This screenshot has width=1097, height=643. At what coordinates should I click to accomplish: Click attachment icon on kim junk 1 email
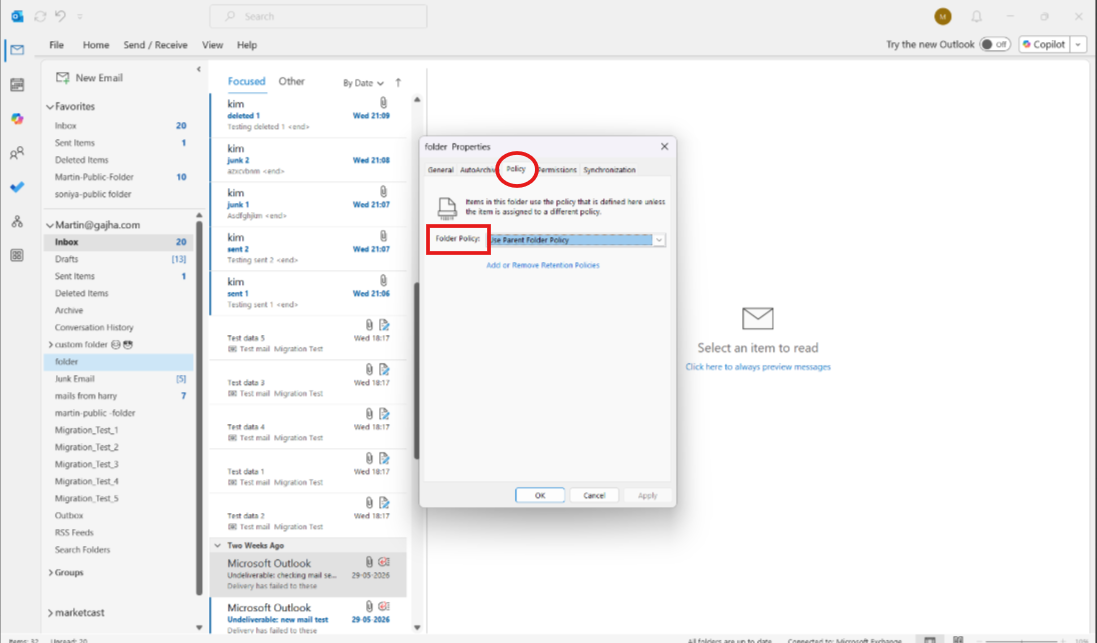pos(383,192)
